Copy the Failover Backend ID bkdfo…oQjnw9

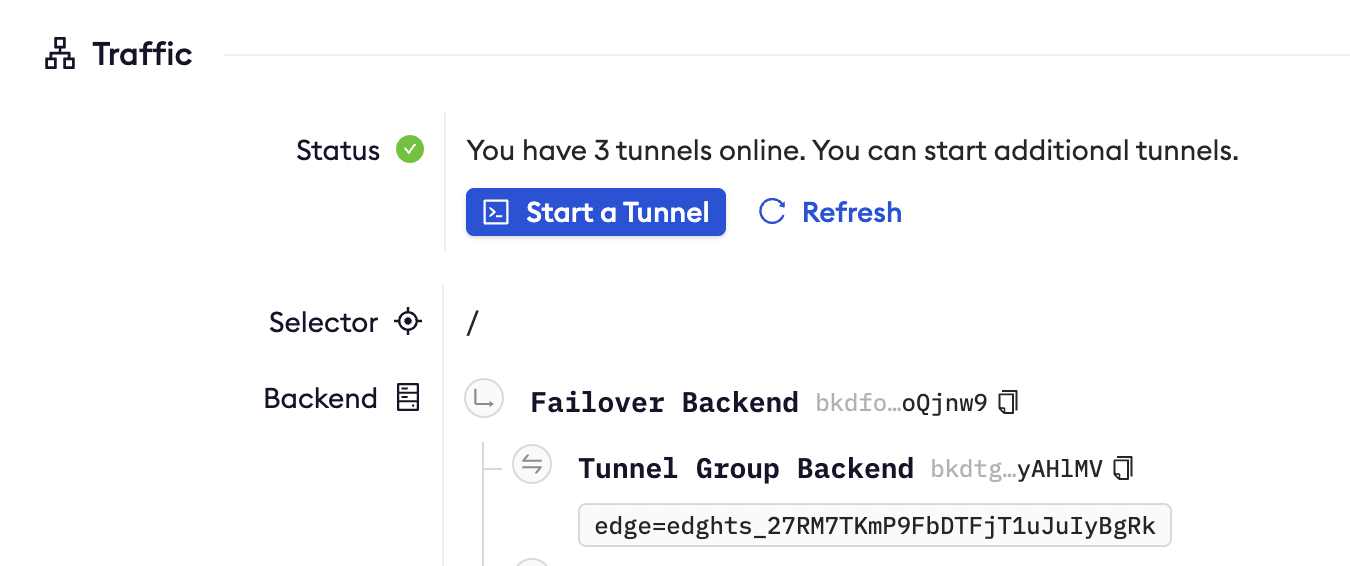coord(1009,403)
